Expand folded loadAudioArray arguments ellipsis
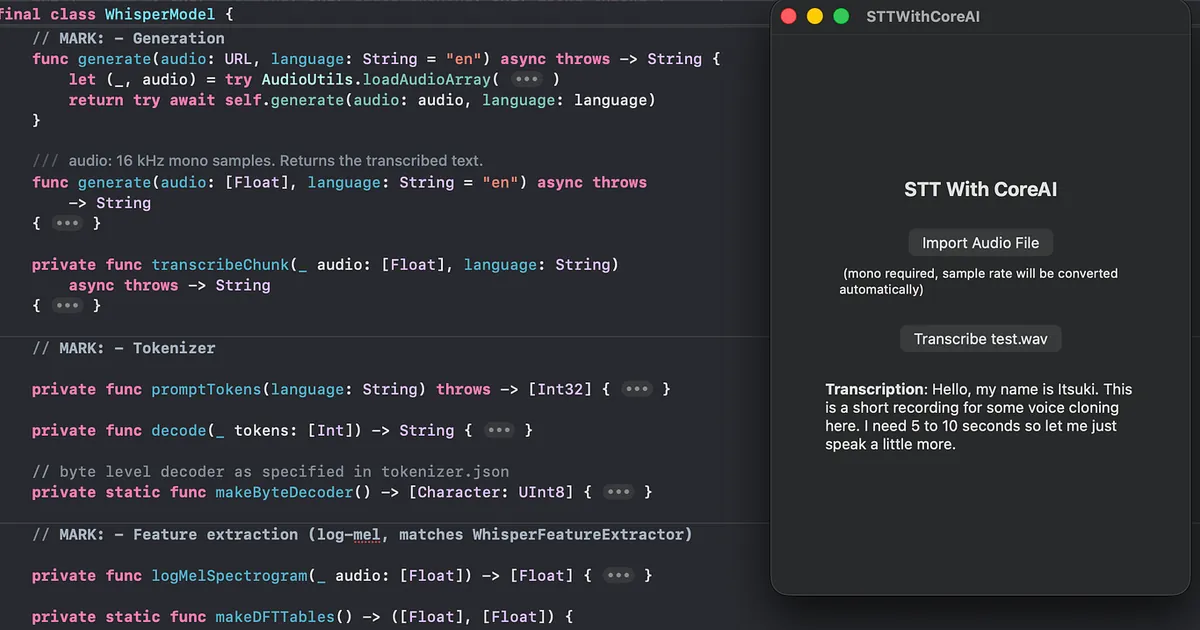The height and width of the screenshot is (630, 1200). (x=526, y=79)
